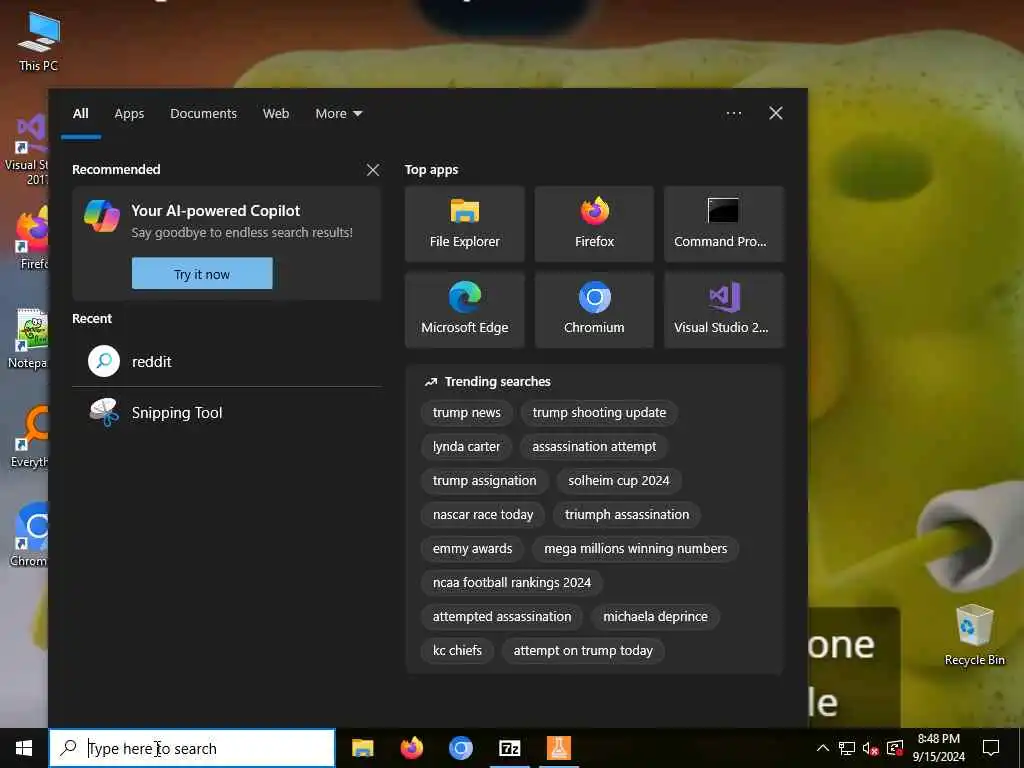Search trending topic triumph assassination
Screen dimensions: 1024x768
click(626, 515)
